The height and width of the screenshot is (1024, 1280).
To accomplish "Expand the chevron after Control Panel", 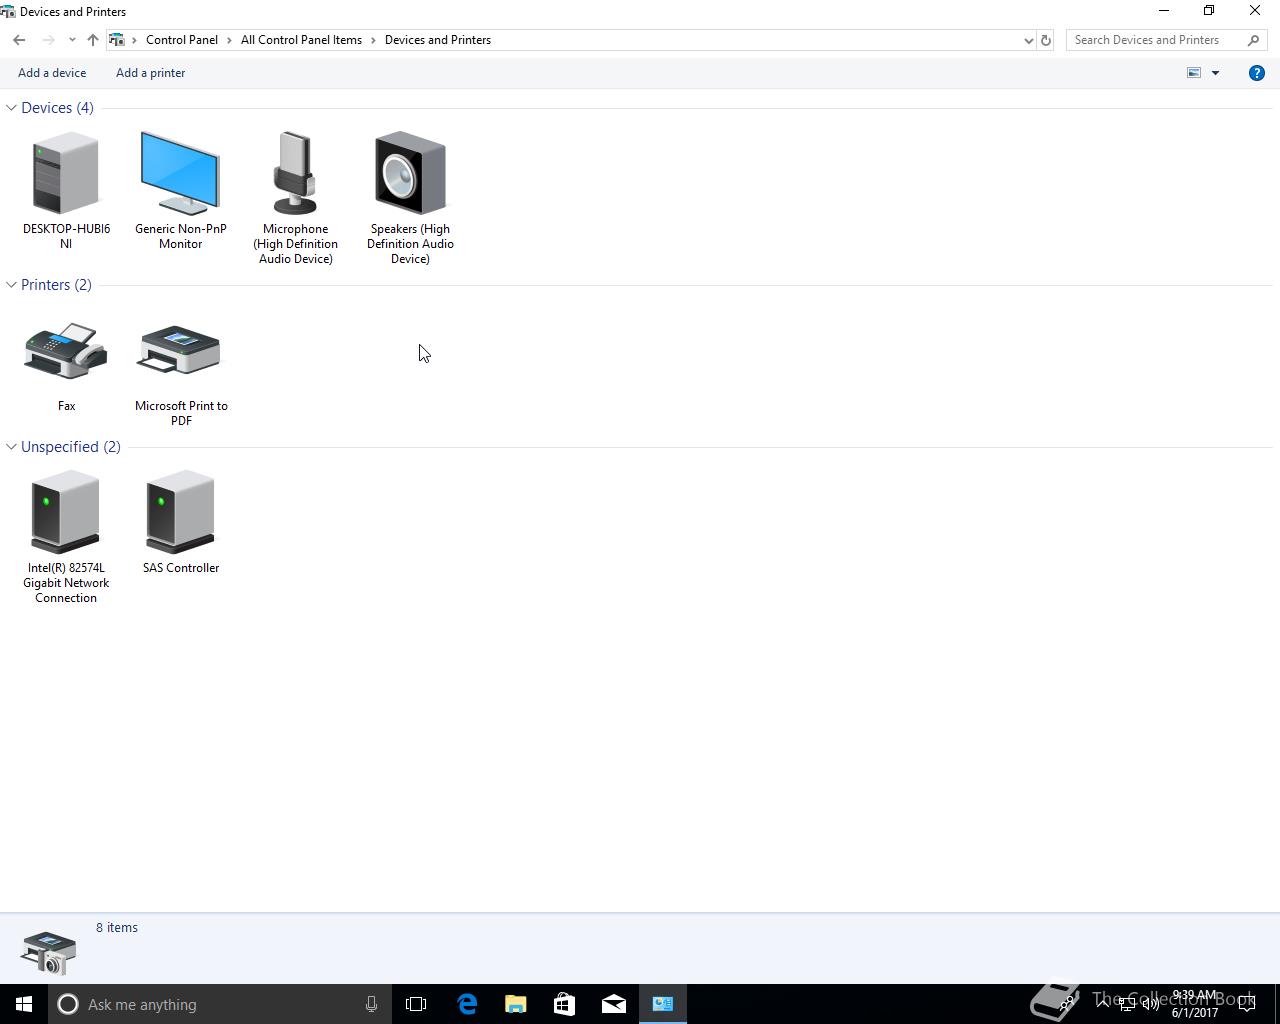I will click(x=229, y=40).
